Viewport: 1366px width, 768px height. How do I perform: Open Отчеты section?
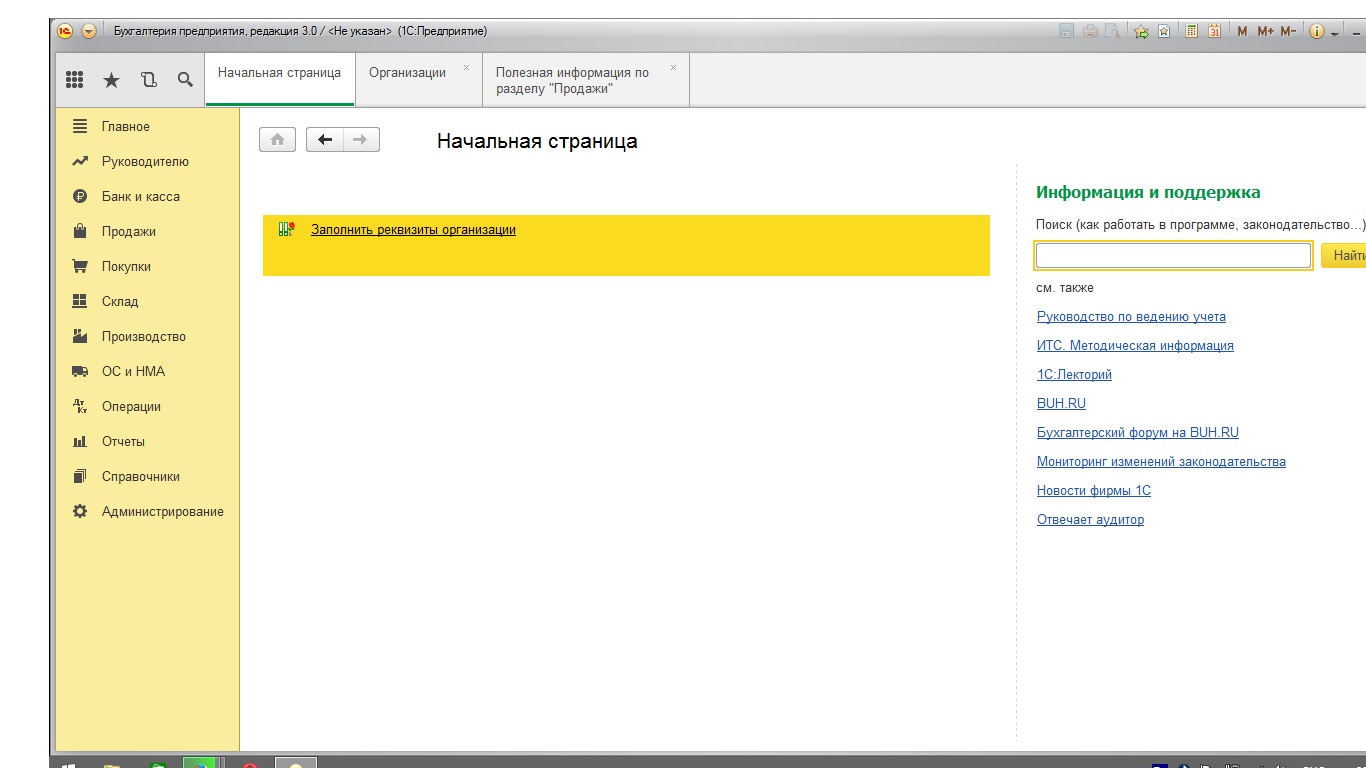point(148,442)
